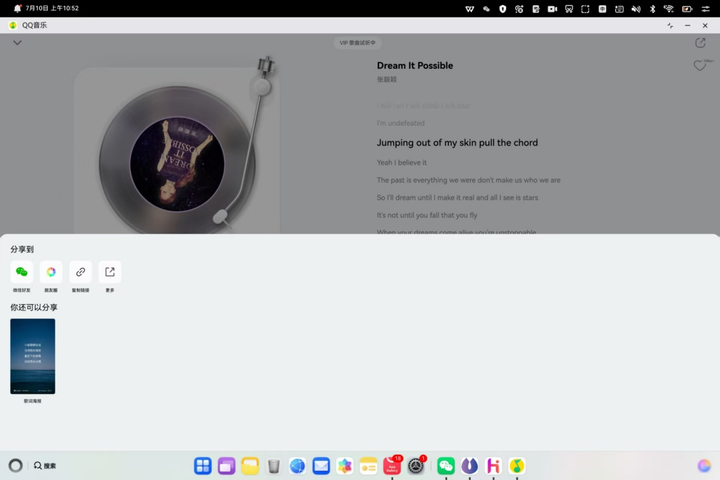
Task: Toggle Bluetooth in the status bar
Action: coord(652,9)
